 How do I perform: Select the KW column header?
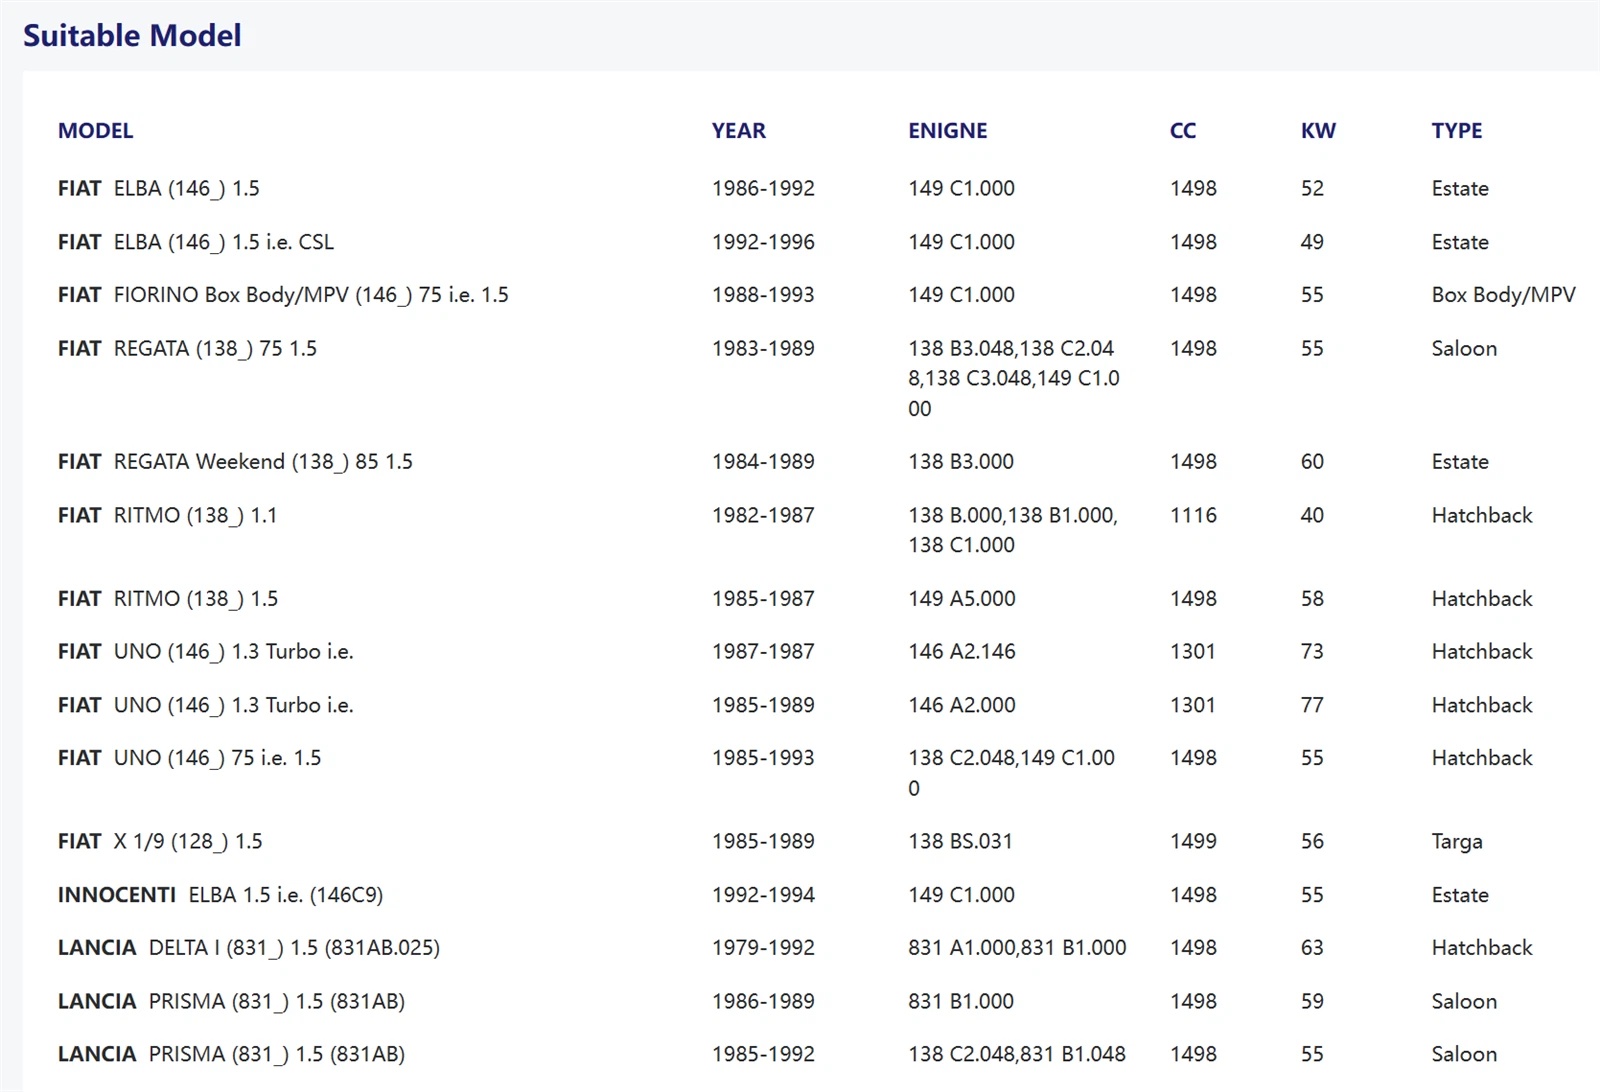tap(1318, 131)
